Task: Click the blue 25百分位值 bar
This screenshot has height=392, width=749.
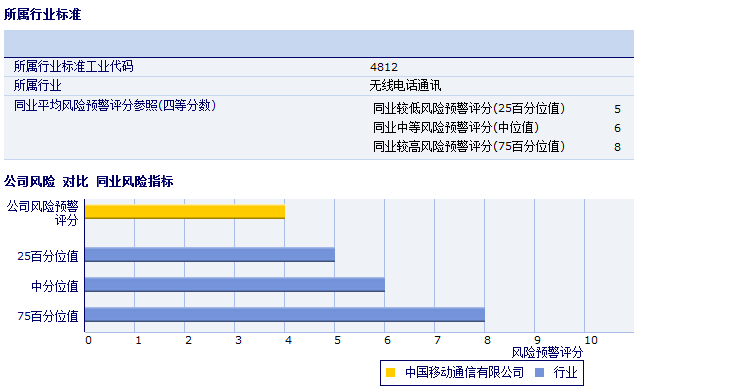Action: (x=210, y=254)
